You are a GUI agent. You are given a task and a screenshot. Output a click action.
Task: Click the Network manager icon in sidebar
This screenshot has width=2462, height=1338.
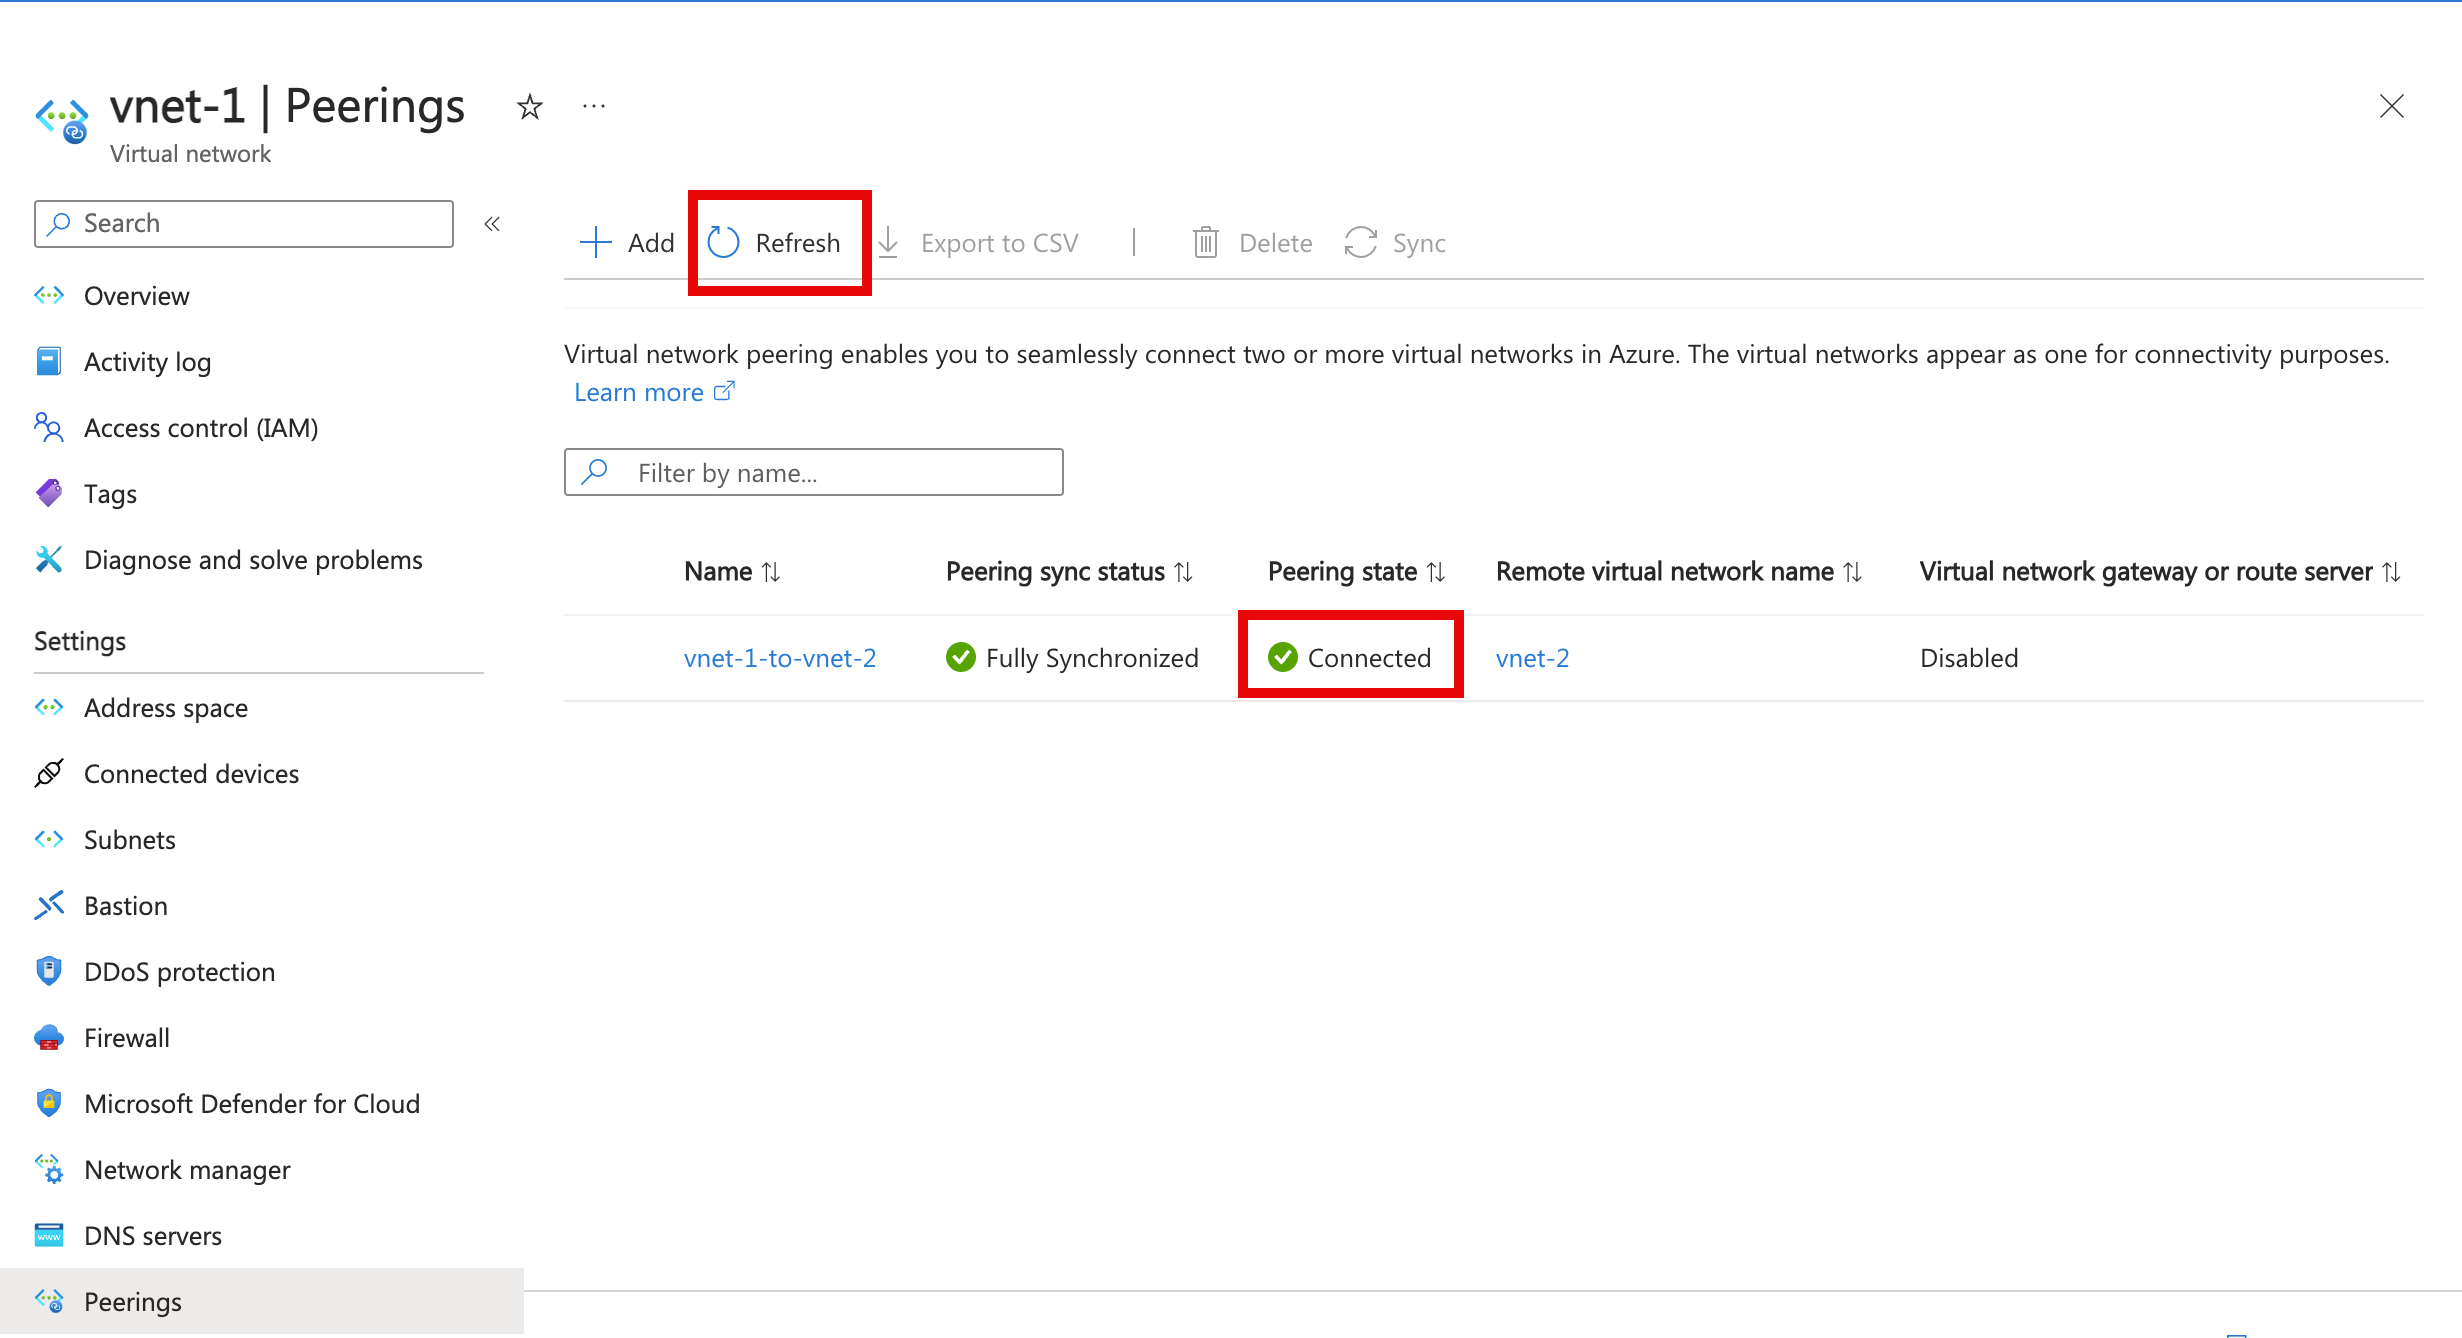tap(49, 1170)
